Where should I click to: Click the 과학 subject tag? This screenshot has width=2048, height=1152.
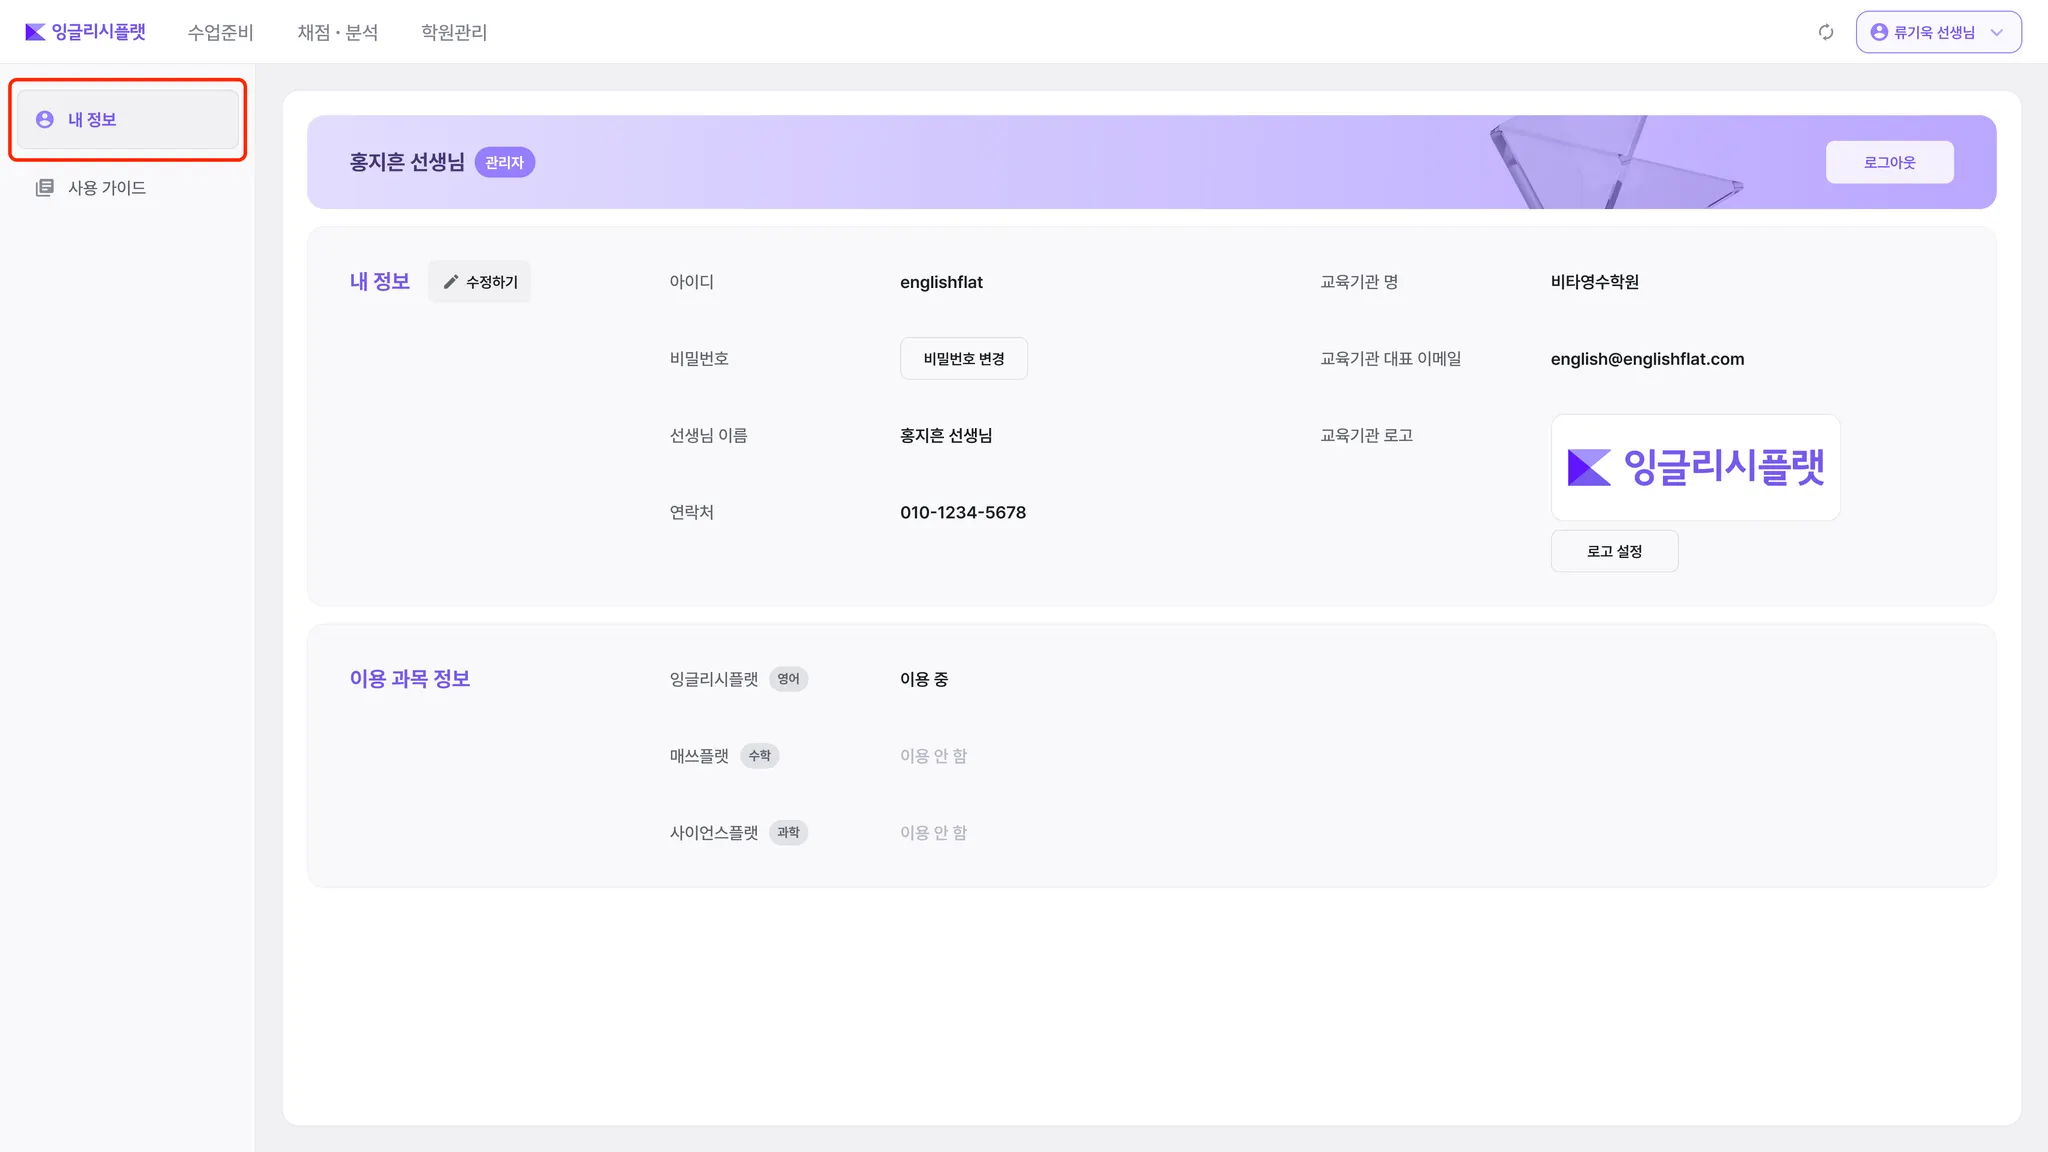(788, 832)
